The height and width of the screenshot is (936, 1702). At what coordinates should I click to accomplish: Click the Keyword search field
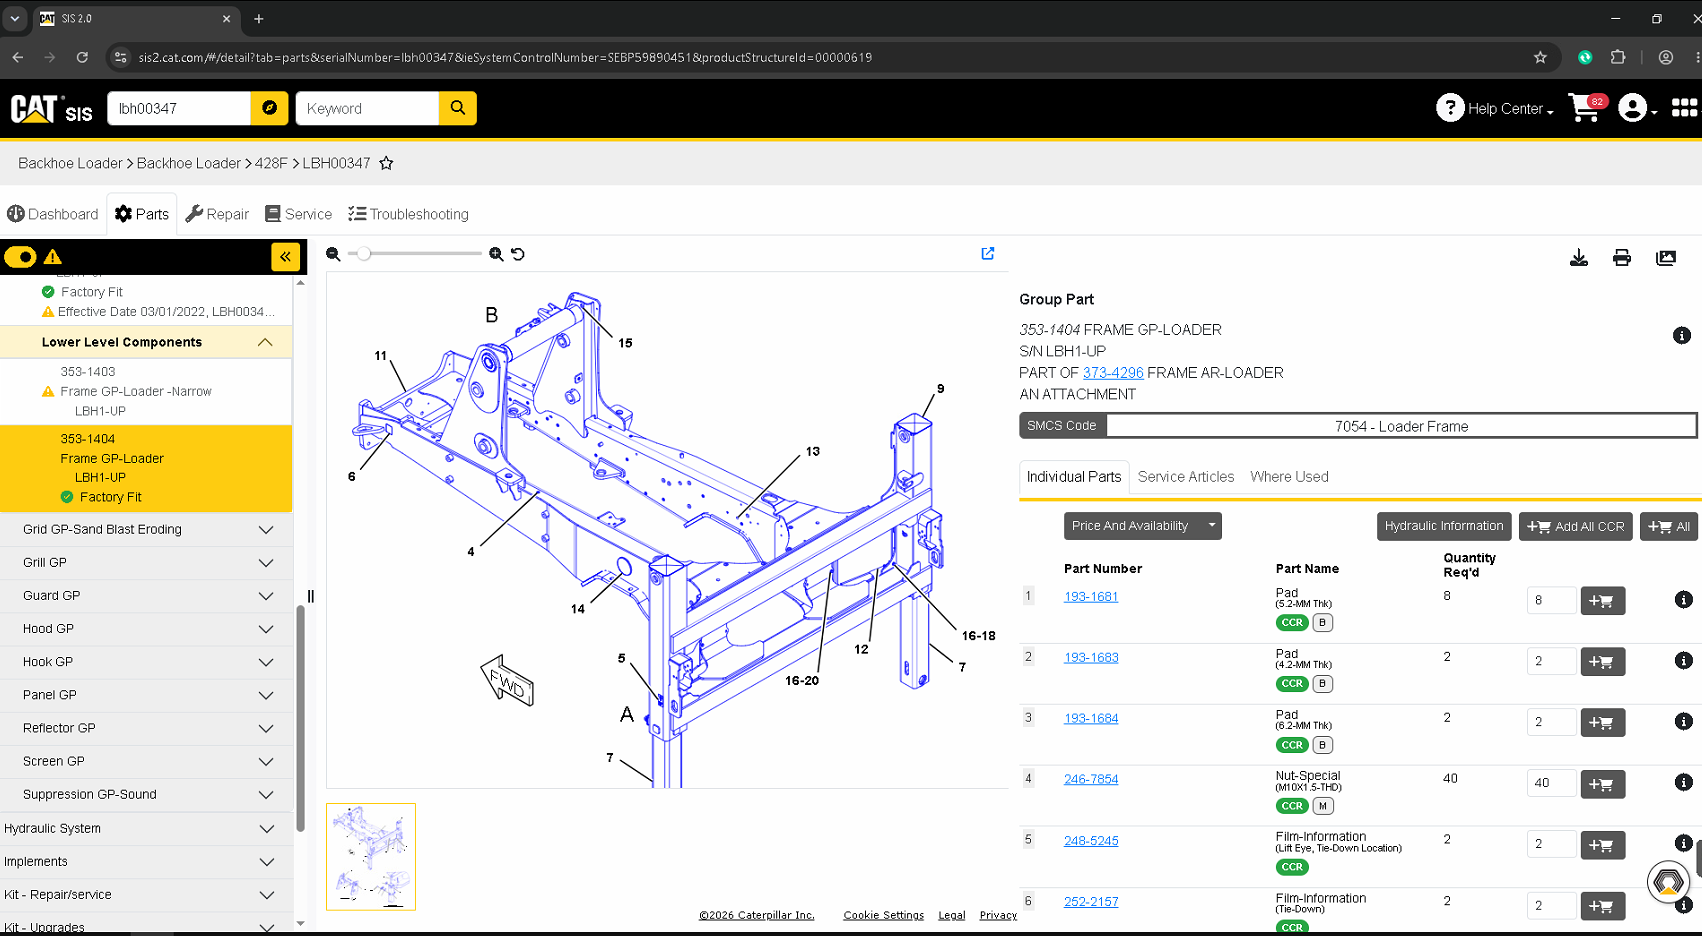(x=367, y=108)
